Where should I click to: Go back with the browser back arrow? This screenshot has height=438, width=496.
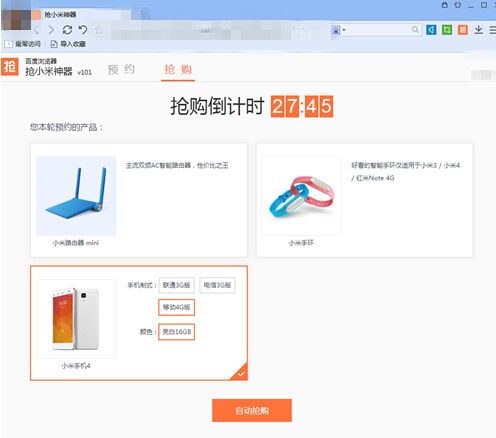37,30
